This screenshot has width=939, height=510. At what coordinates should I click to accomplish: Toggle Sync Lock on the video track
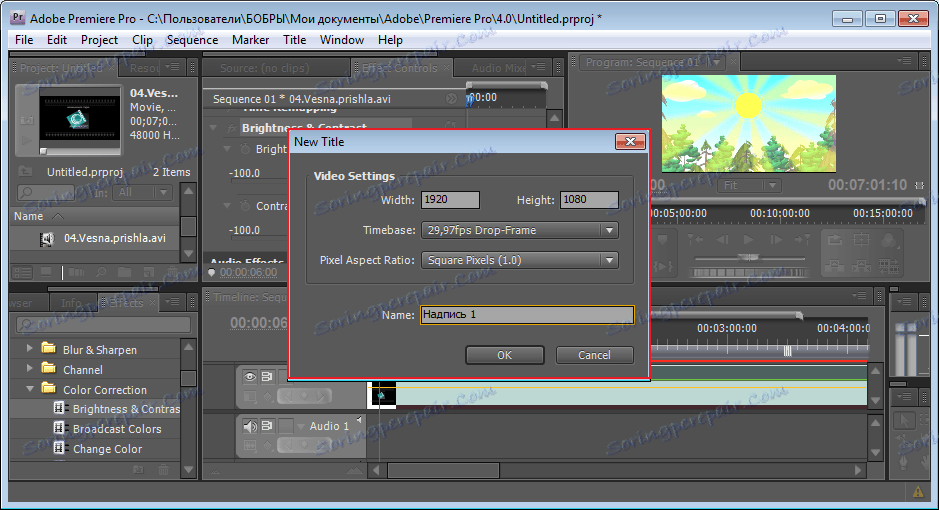(x=267, y=377)
